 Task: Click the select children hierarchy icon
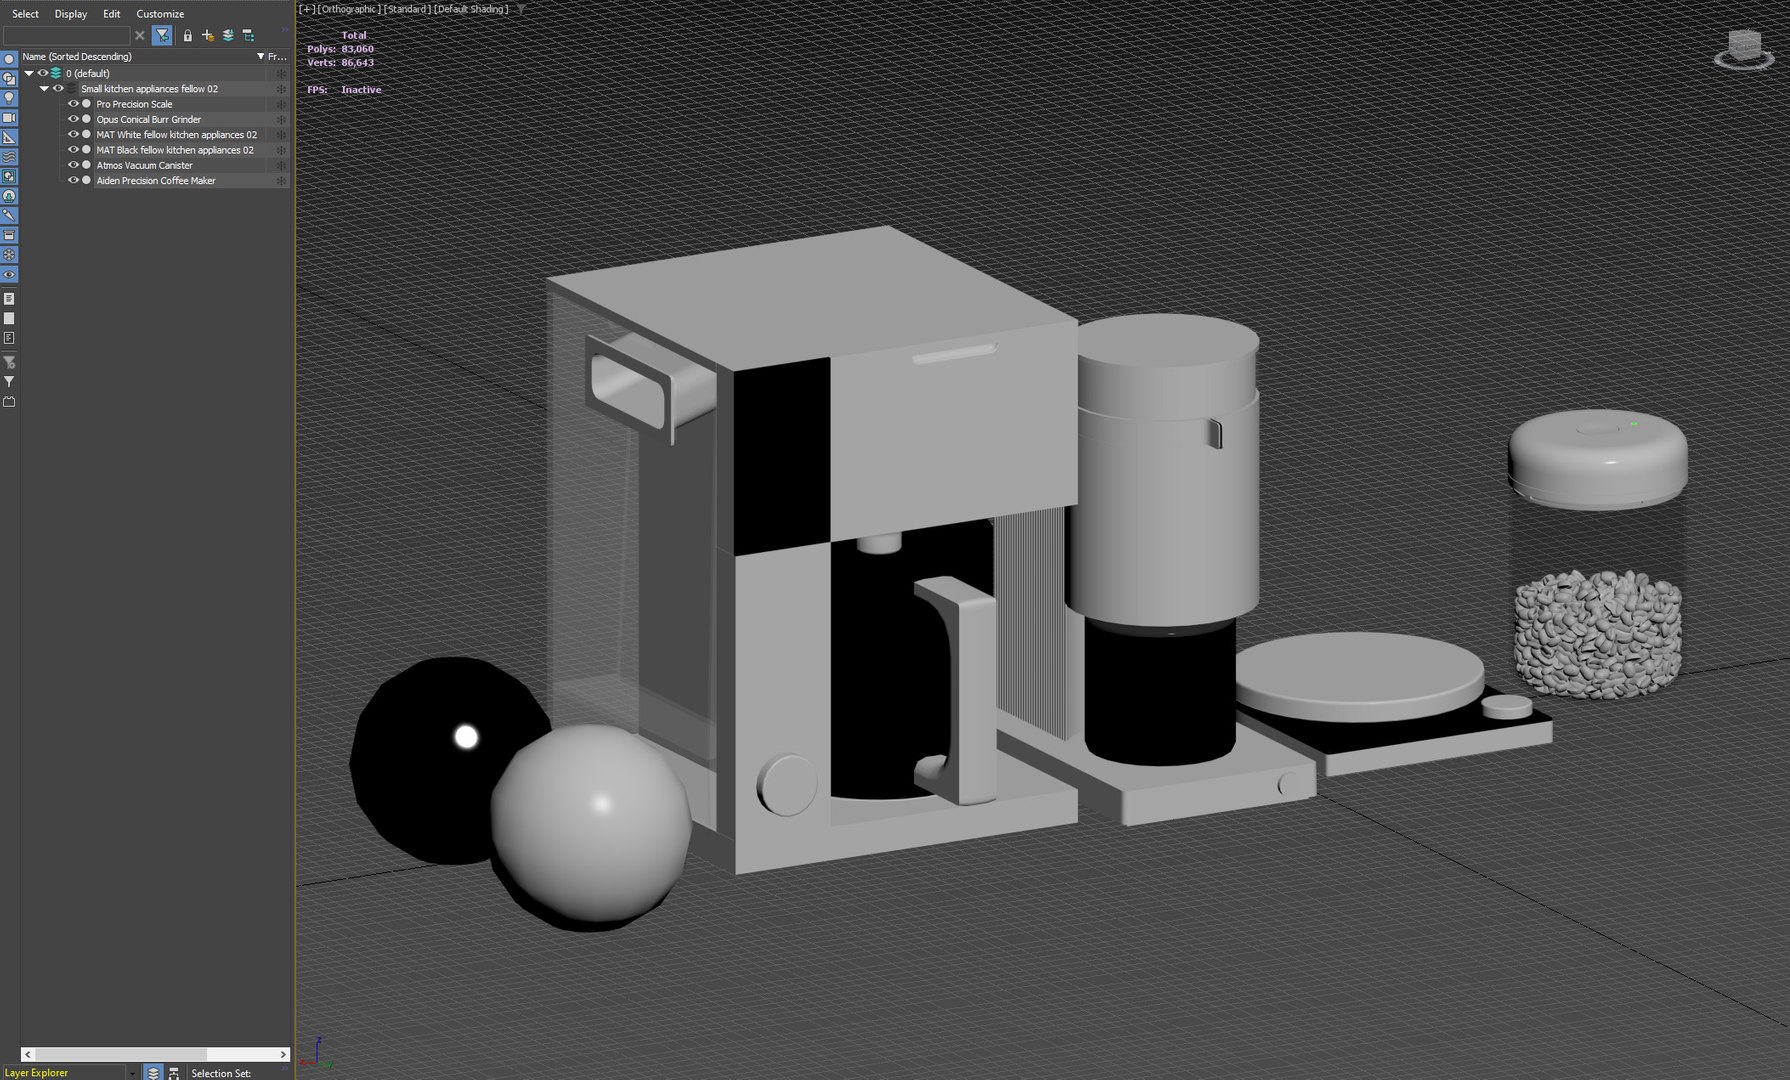click(248, 35)
